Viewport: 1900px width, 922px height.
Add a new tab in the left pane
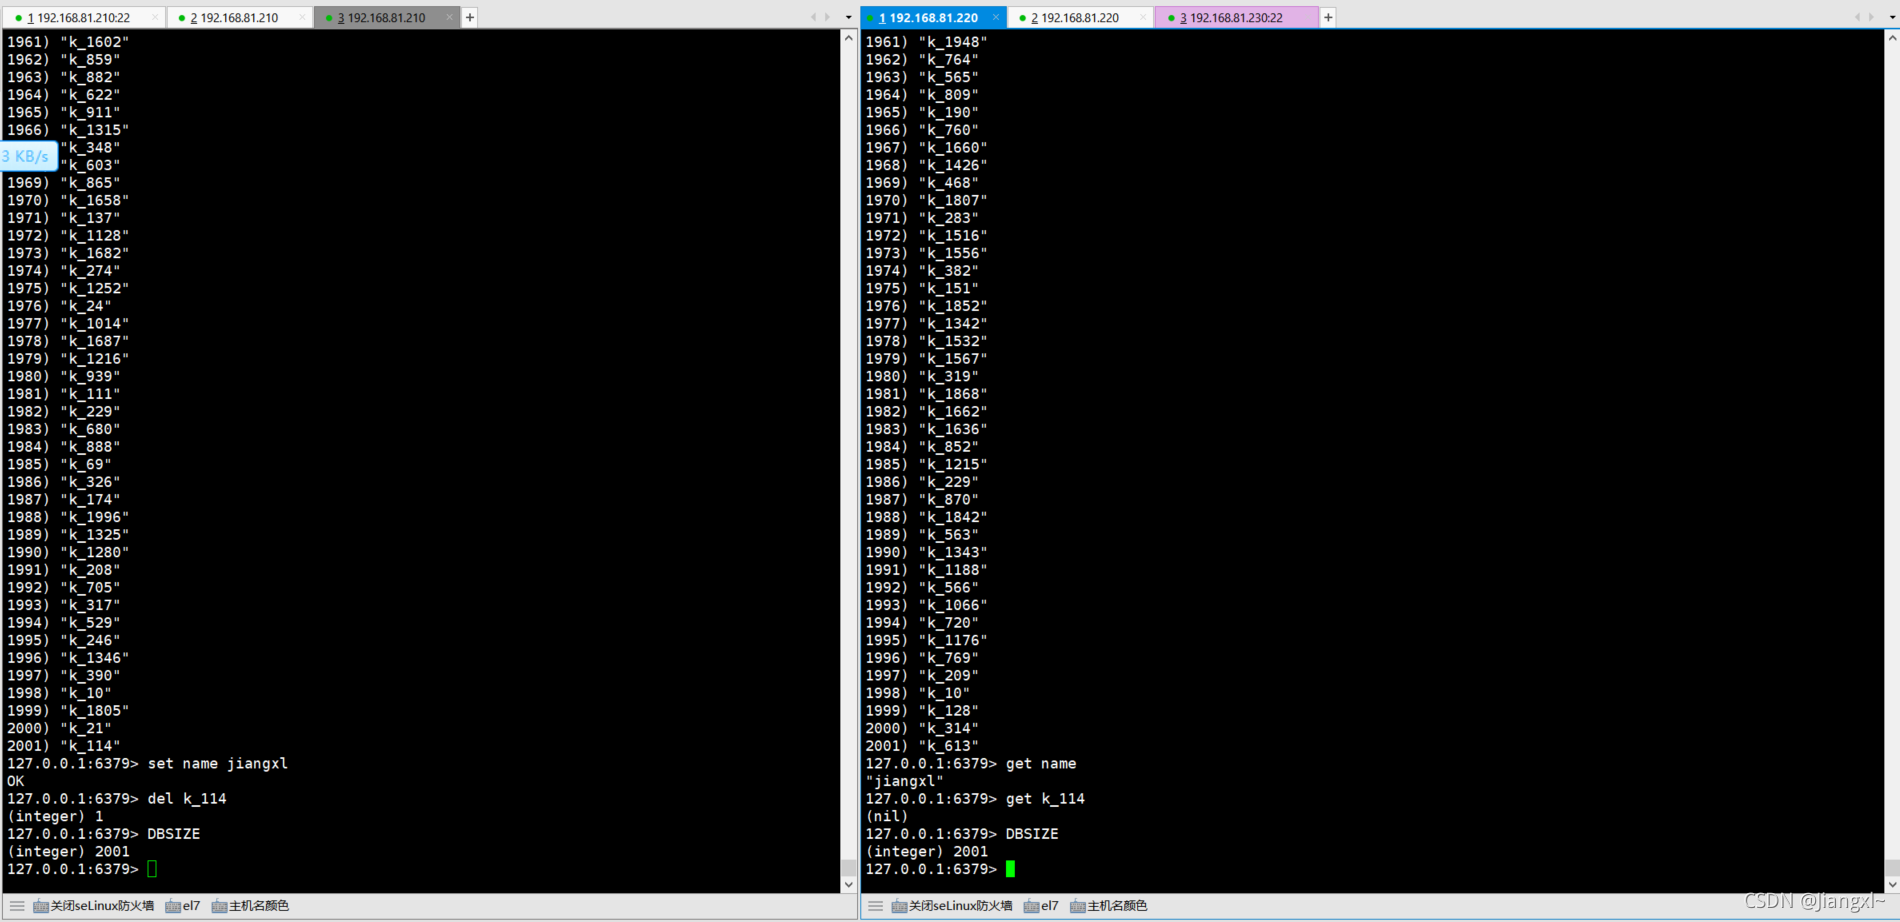click(470, 18)
